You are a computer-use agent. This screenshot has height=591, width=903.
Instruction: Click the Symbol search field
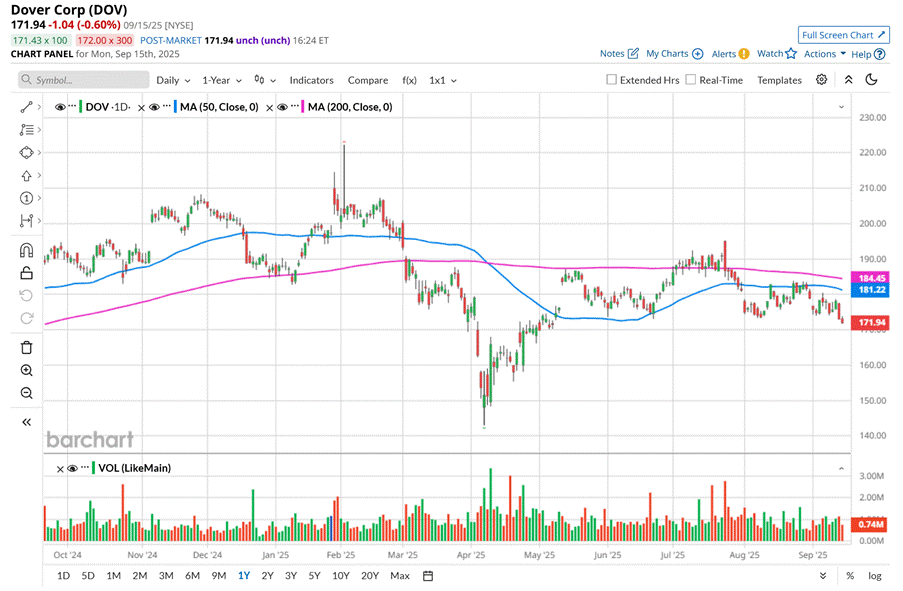[x=84, y=79]
